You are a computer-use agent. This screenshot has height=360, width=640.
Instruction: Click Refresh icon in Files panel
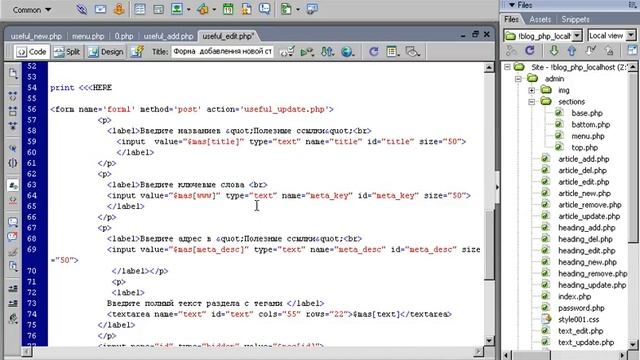pyautogui.click(x=530, y=50)
